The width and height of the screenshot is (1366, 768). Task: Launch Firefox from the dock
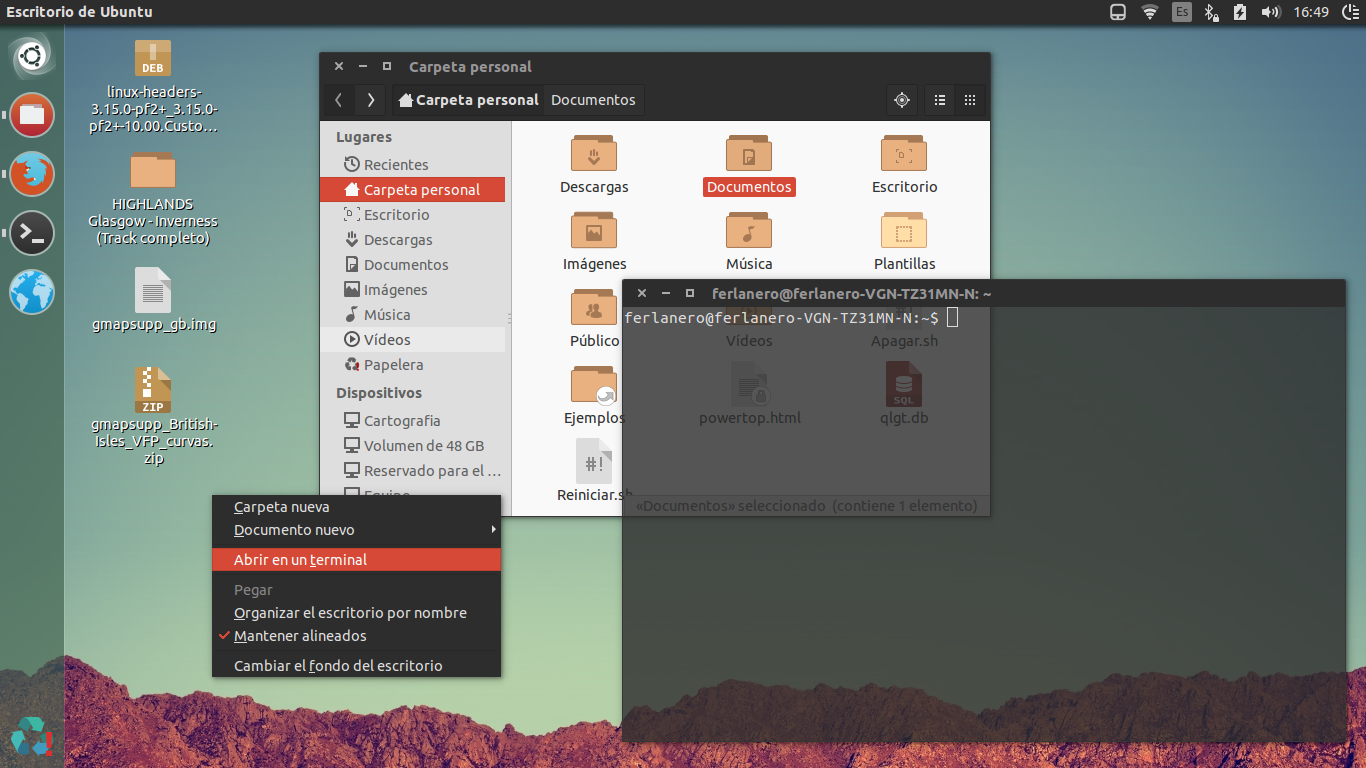[x=31, y=173]
